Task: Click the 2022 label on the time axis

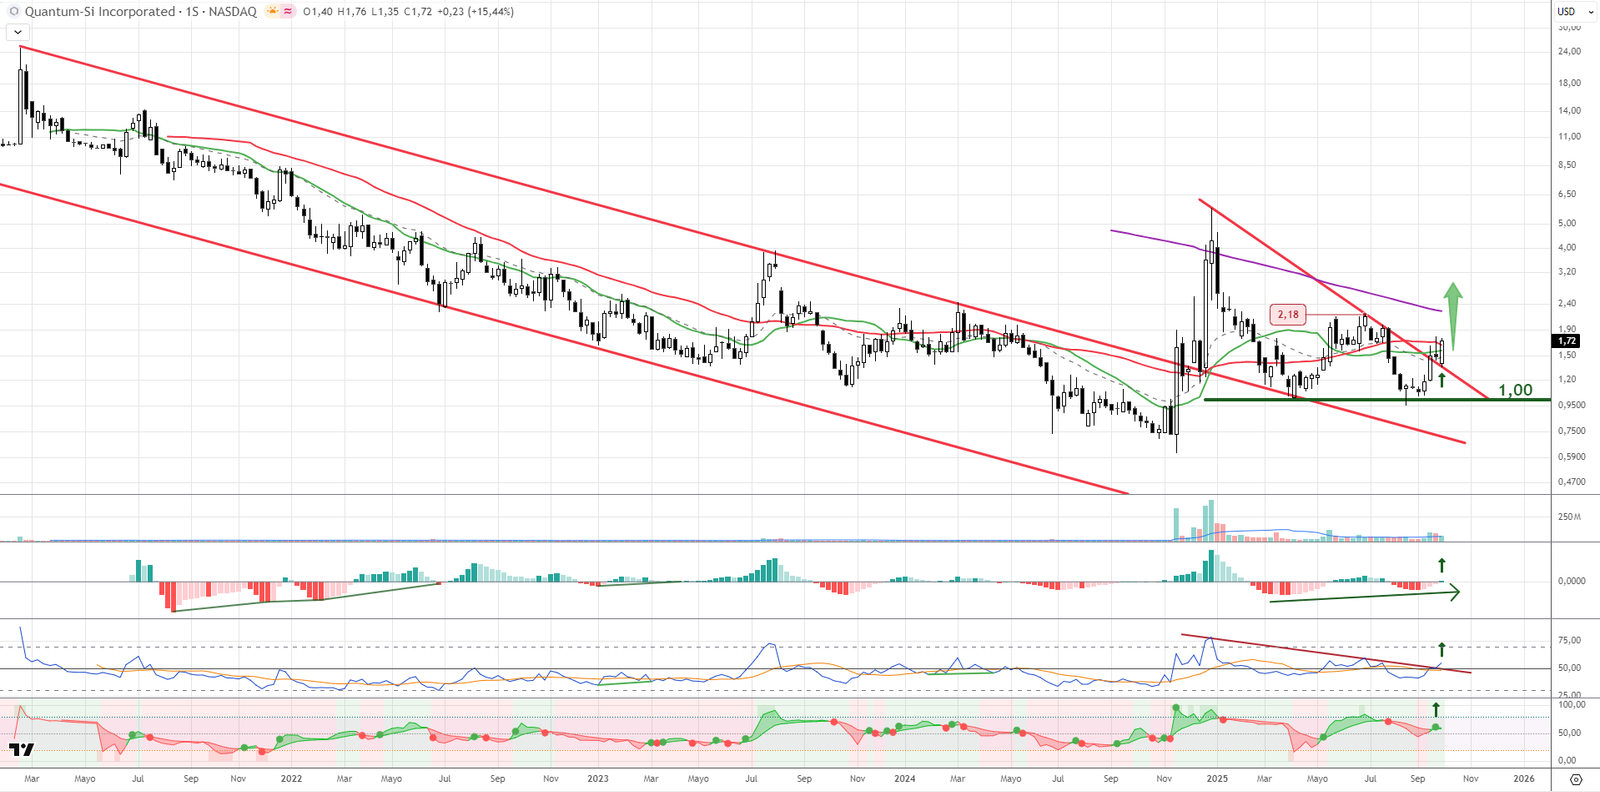Action: 291,778
